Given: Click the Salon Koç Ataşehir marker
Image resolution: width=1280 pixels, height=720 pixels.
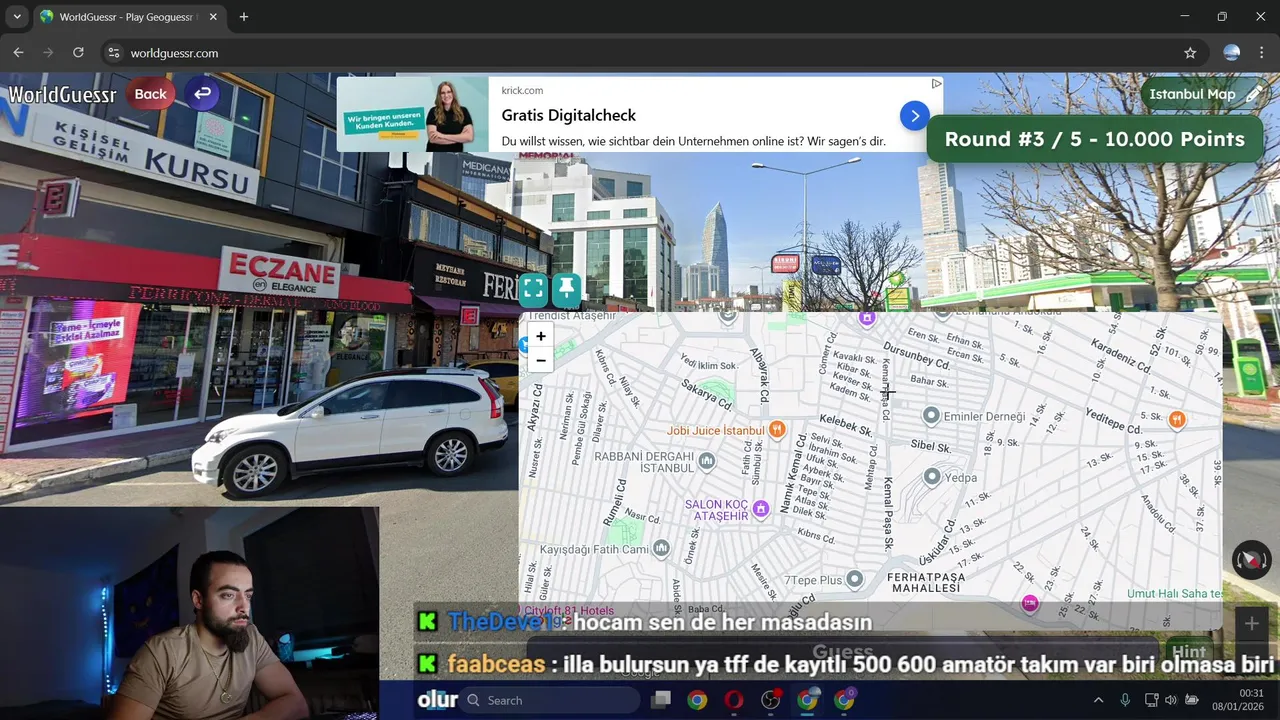Looking at the screenshot, I should pyautogui.click(x=760, y=509).
